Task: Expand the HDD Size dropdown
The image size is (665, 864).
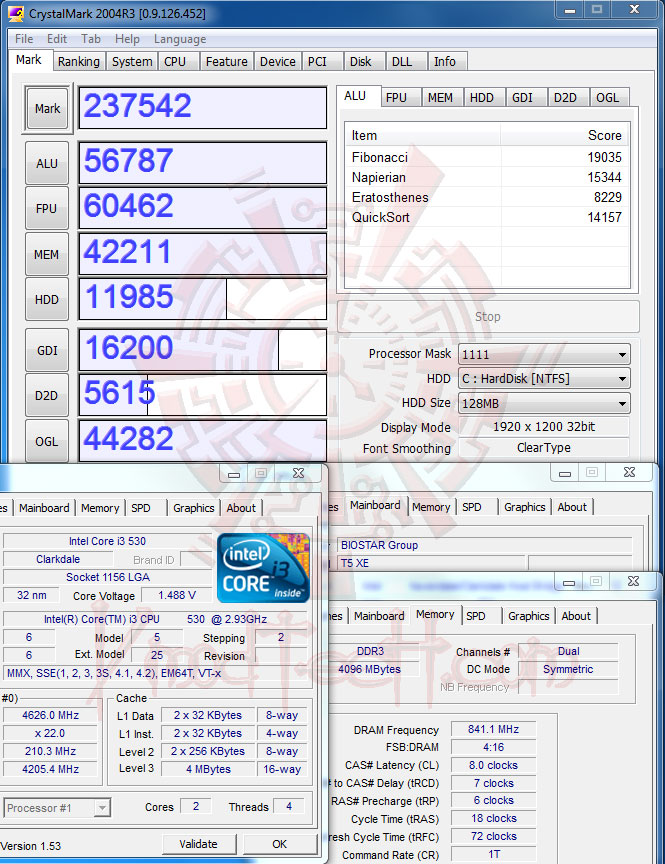Action: point(544,403)
